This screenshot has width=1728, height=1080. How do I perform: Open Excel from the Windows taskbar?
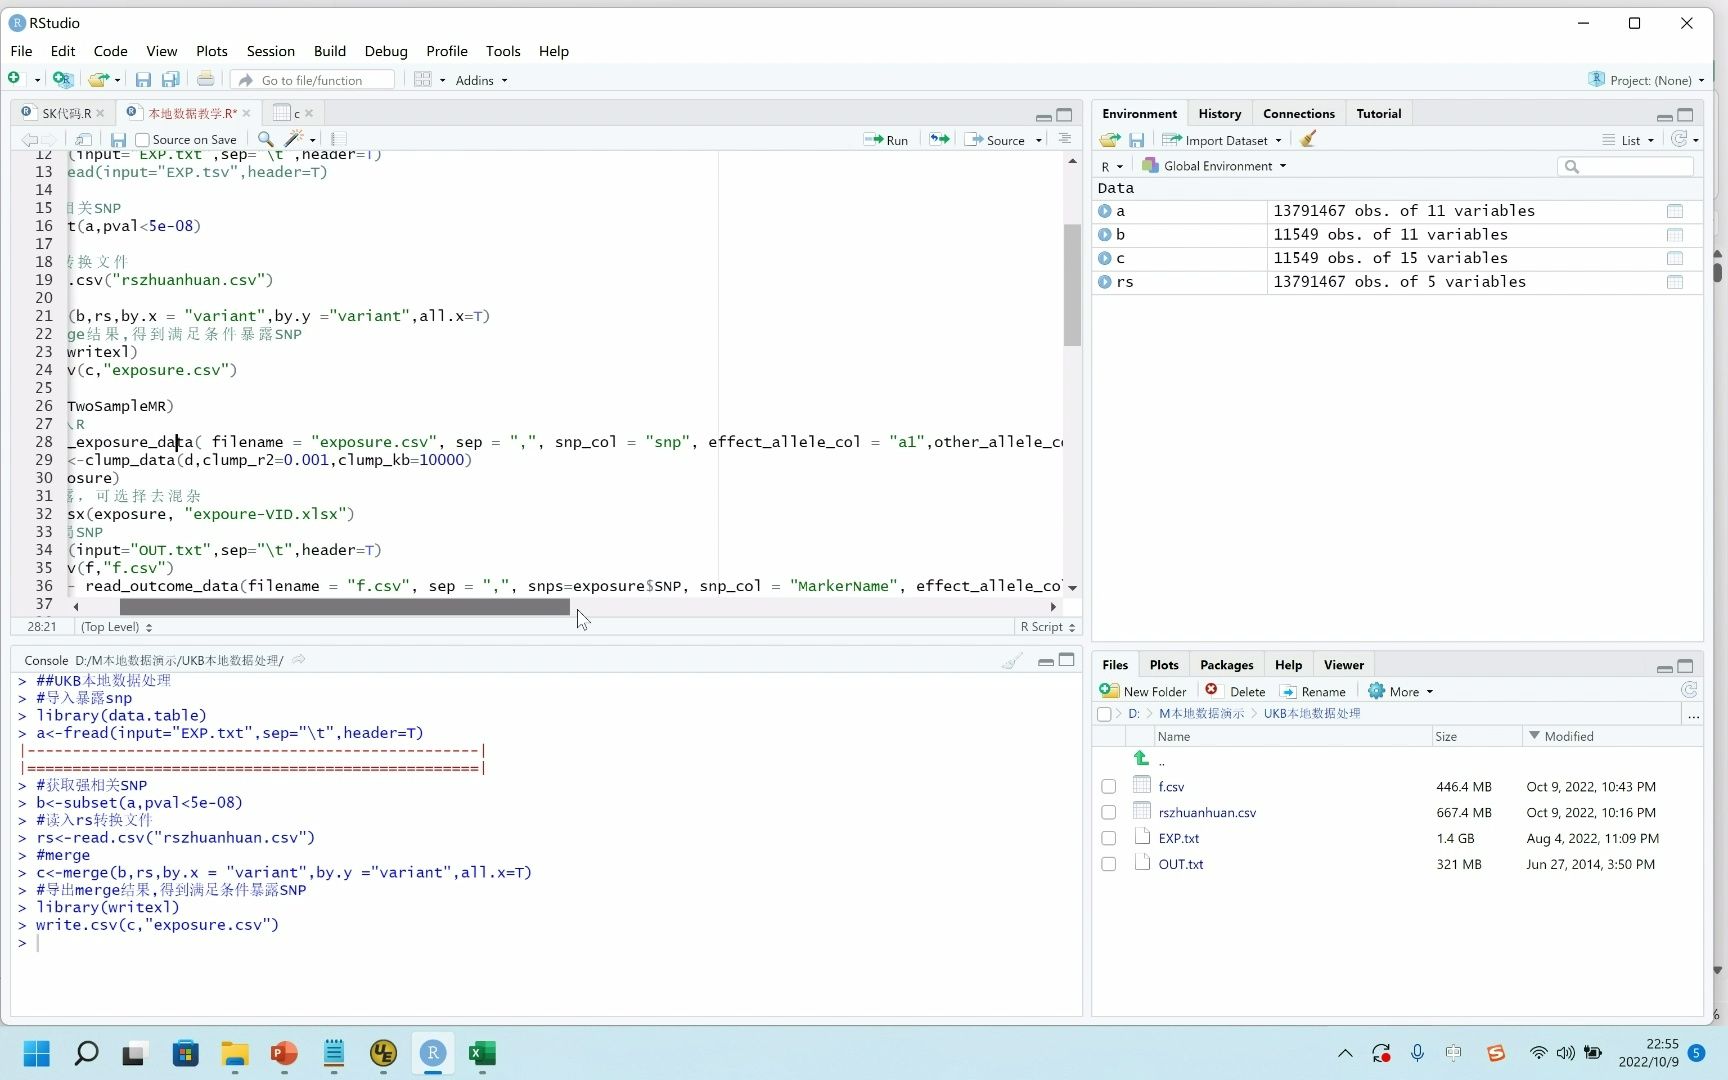point(482,1053)
